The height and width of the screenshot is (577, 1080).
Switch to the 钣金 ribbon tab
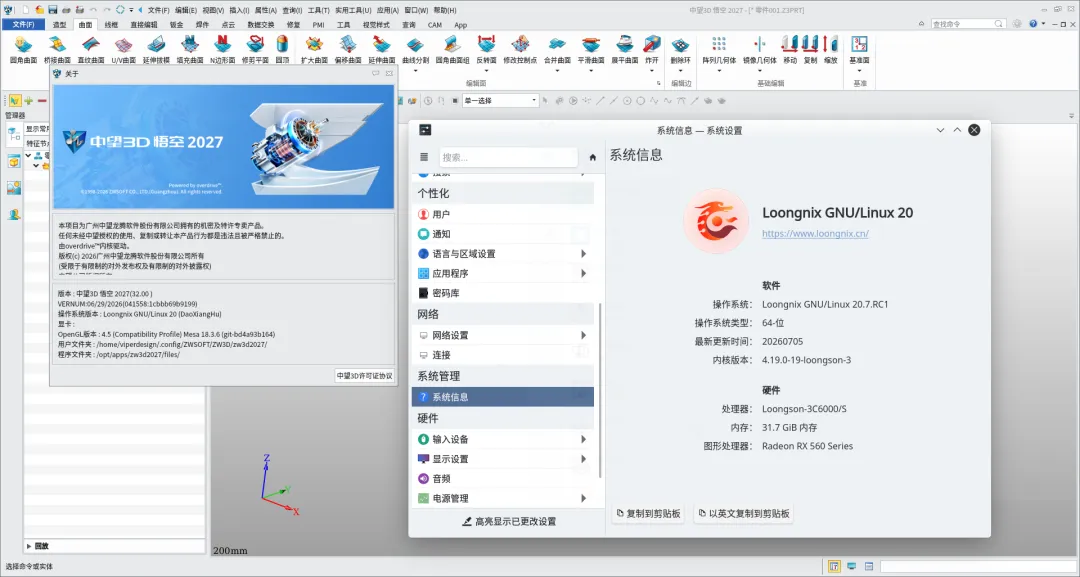click(176, 25)
